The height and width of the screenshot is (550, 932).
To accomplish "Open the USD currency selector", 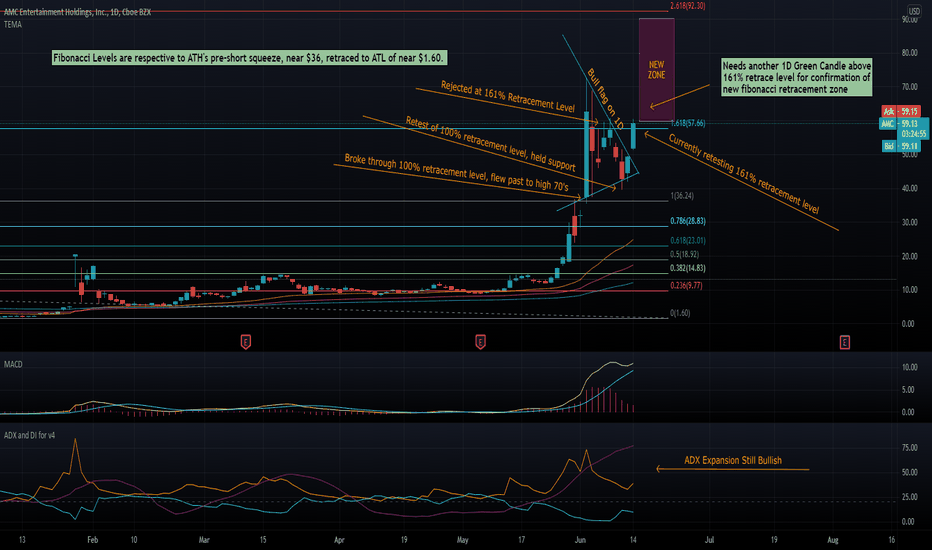I will tap(914, 11).
